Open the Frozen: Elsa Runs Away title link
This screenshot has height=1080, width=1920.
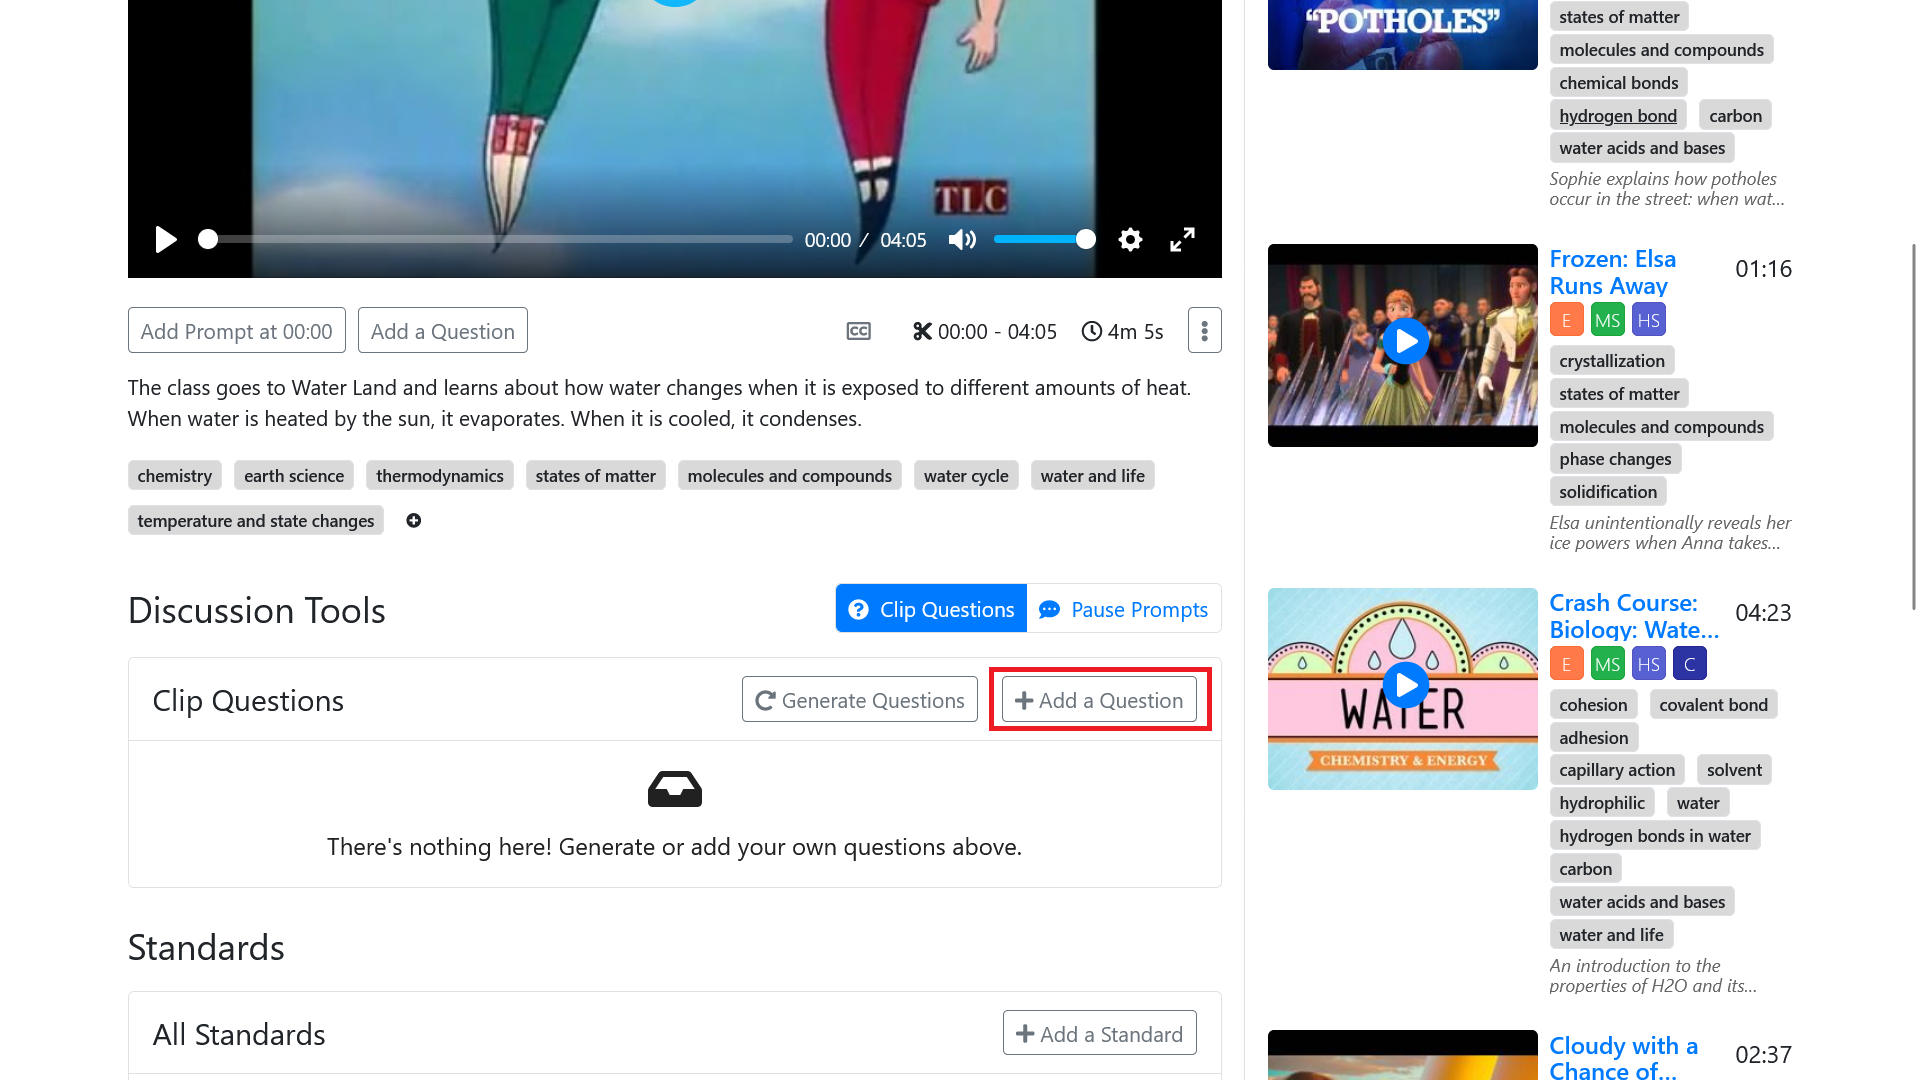click(x=1612, y=272)
